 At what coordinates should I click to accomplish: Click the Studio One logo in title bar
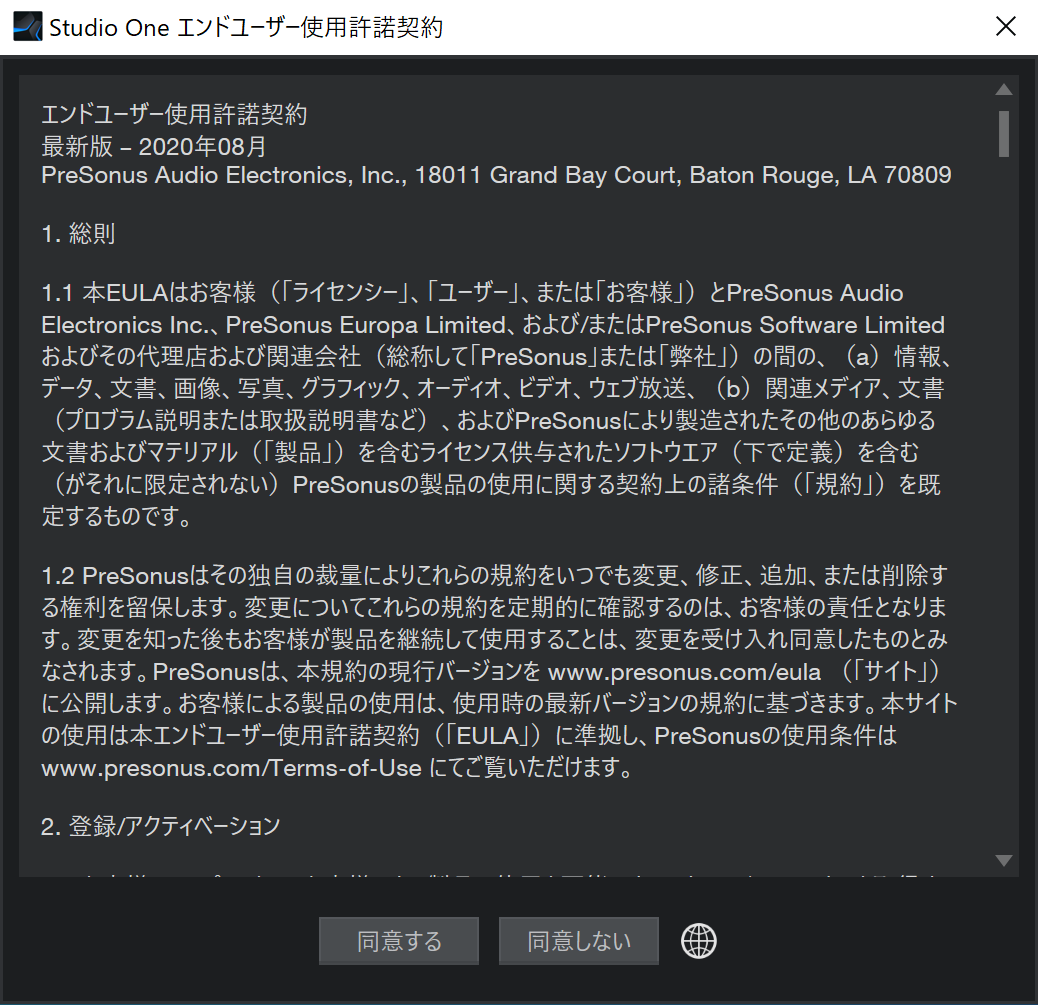(27, 27)
